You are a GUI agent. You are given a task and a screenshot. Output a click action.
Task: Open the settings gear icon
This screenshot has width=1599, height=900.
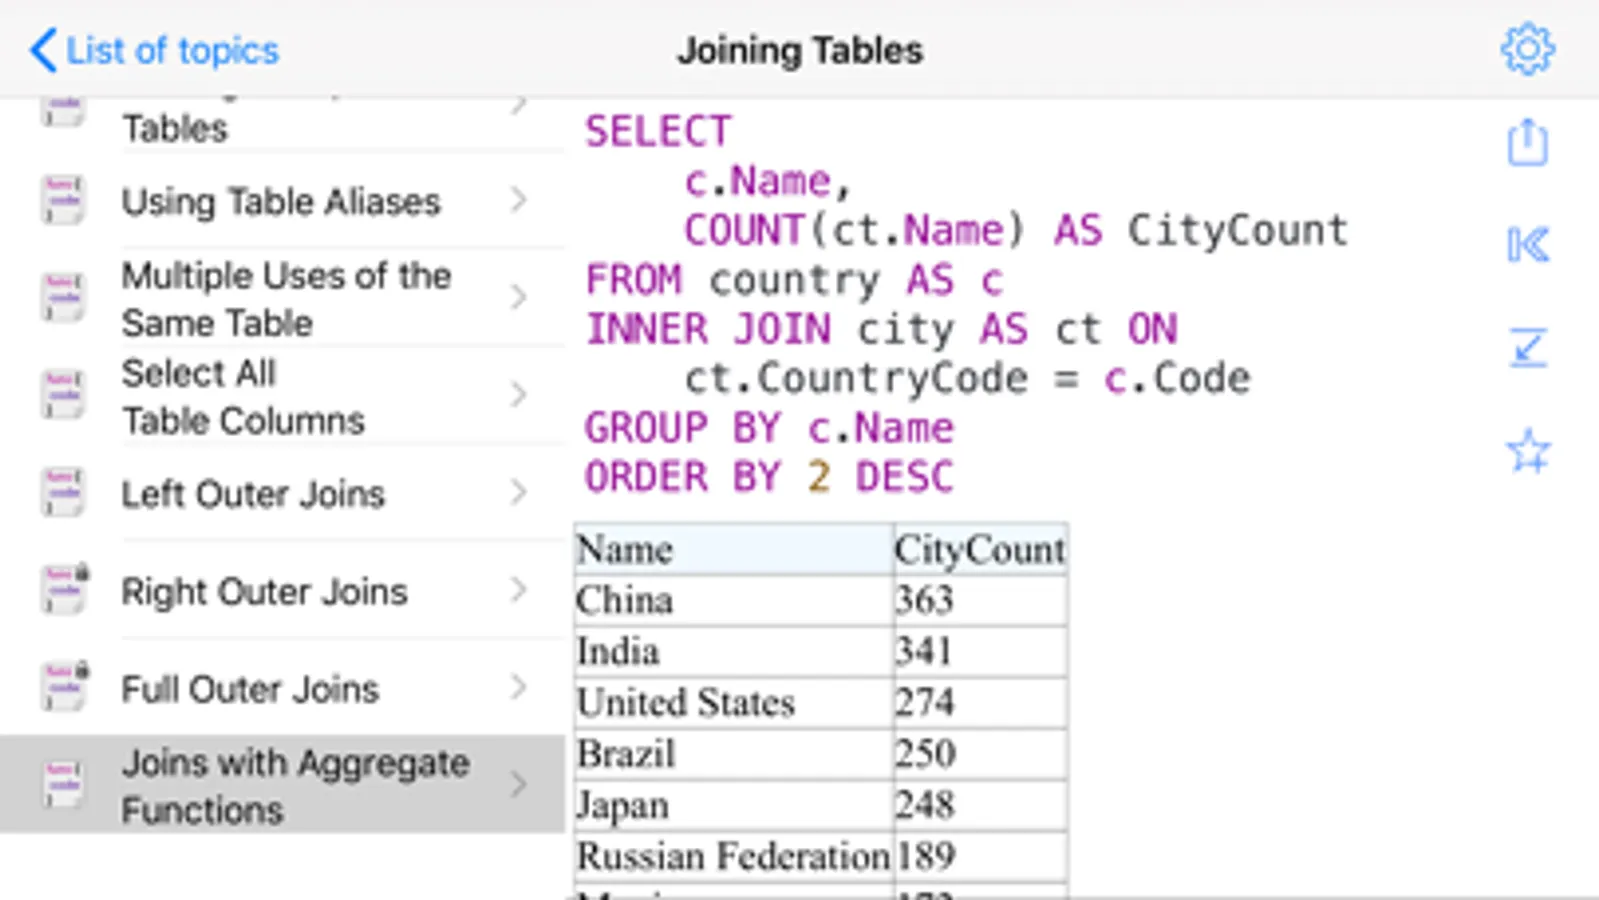pos(1527,49)
